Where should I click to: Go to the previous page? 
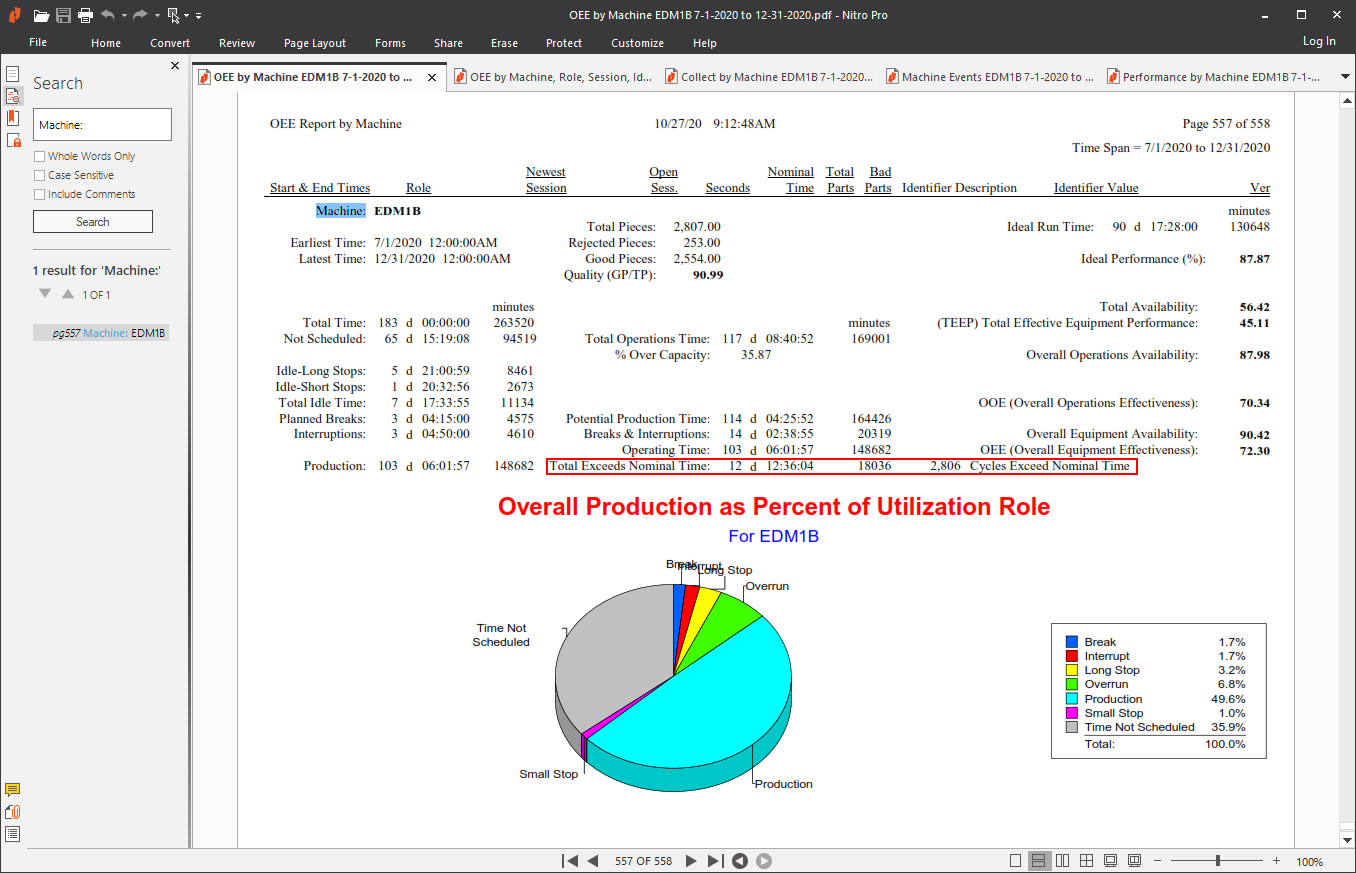point(593,861)
